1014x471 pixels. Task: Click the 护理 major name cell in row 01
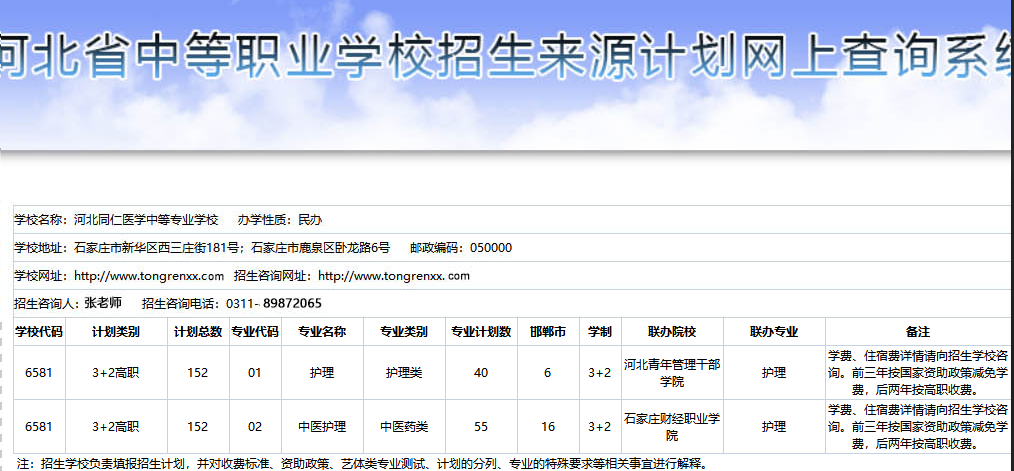[x=322, y=373]
